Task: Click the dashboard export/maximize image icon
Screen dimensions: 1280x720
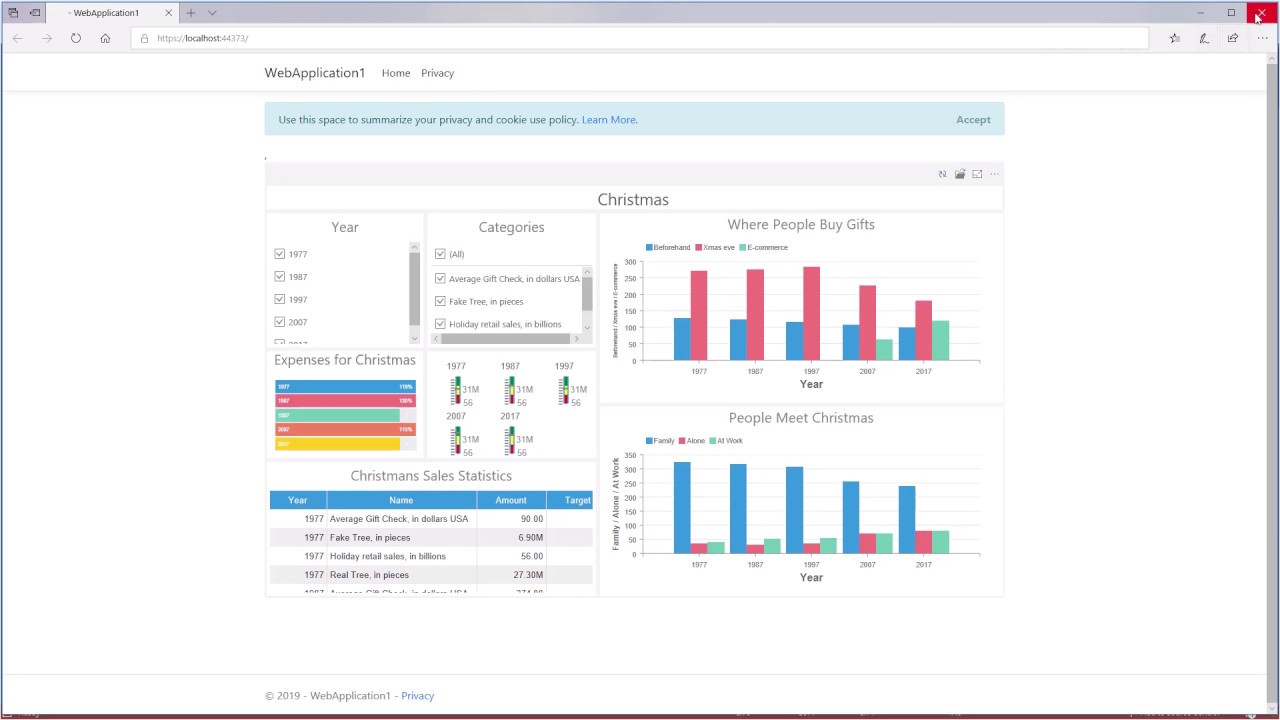Action: click(x=977, y=174)
